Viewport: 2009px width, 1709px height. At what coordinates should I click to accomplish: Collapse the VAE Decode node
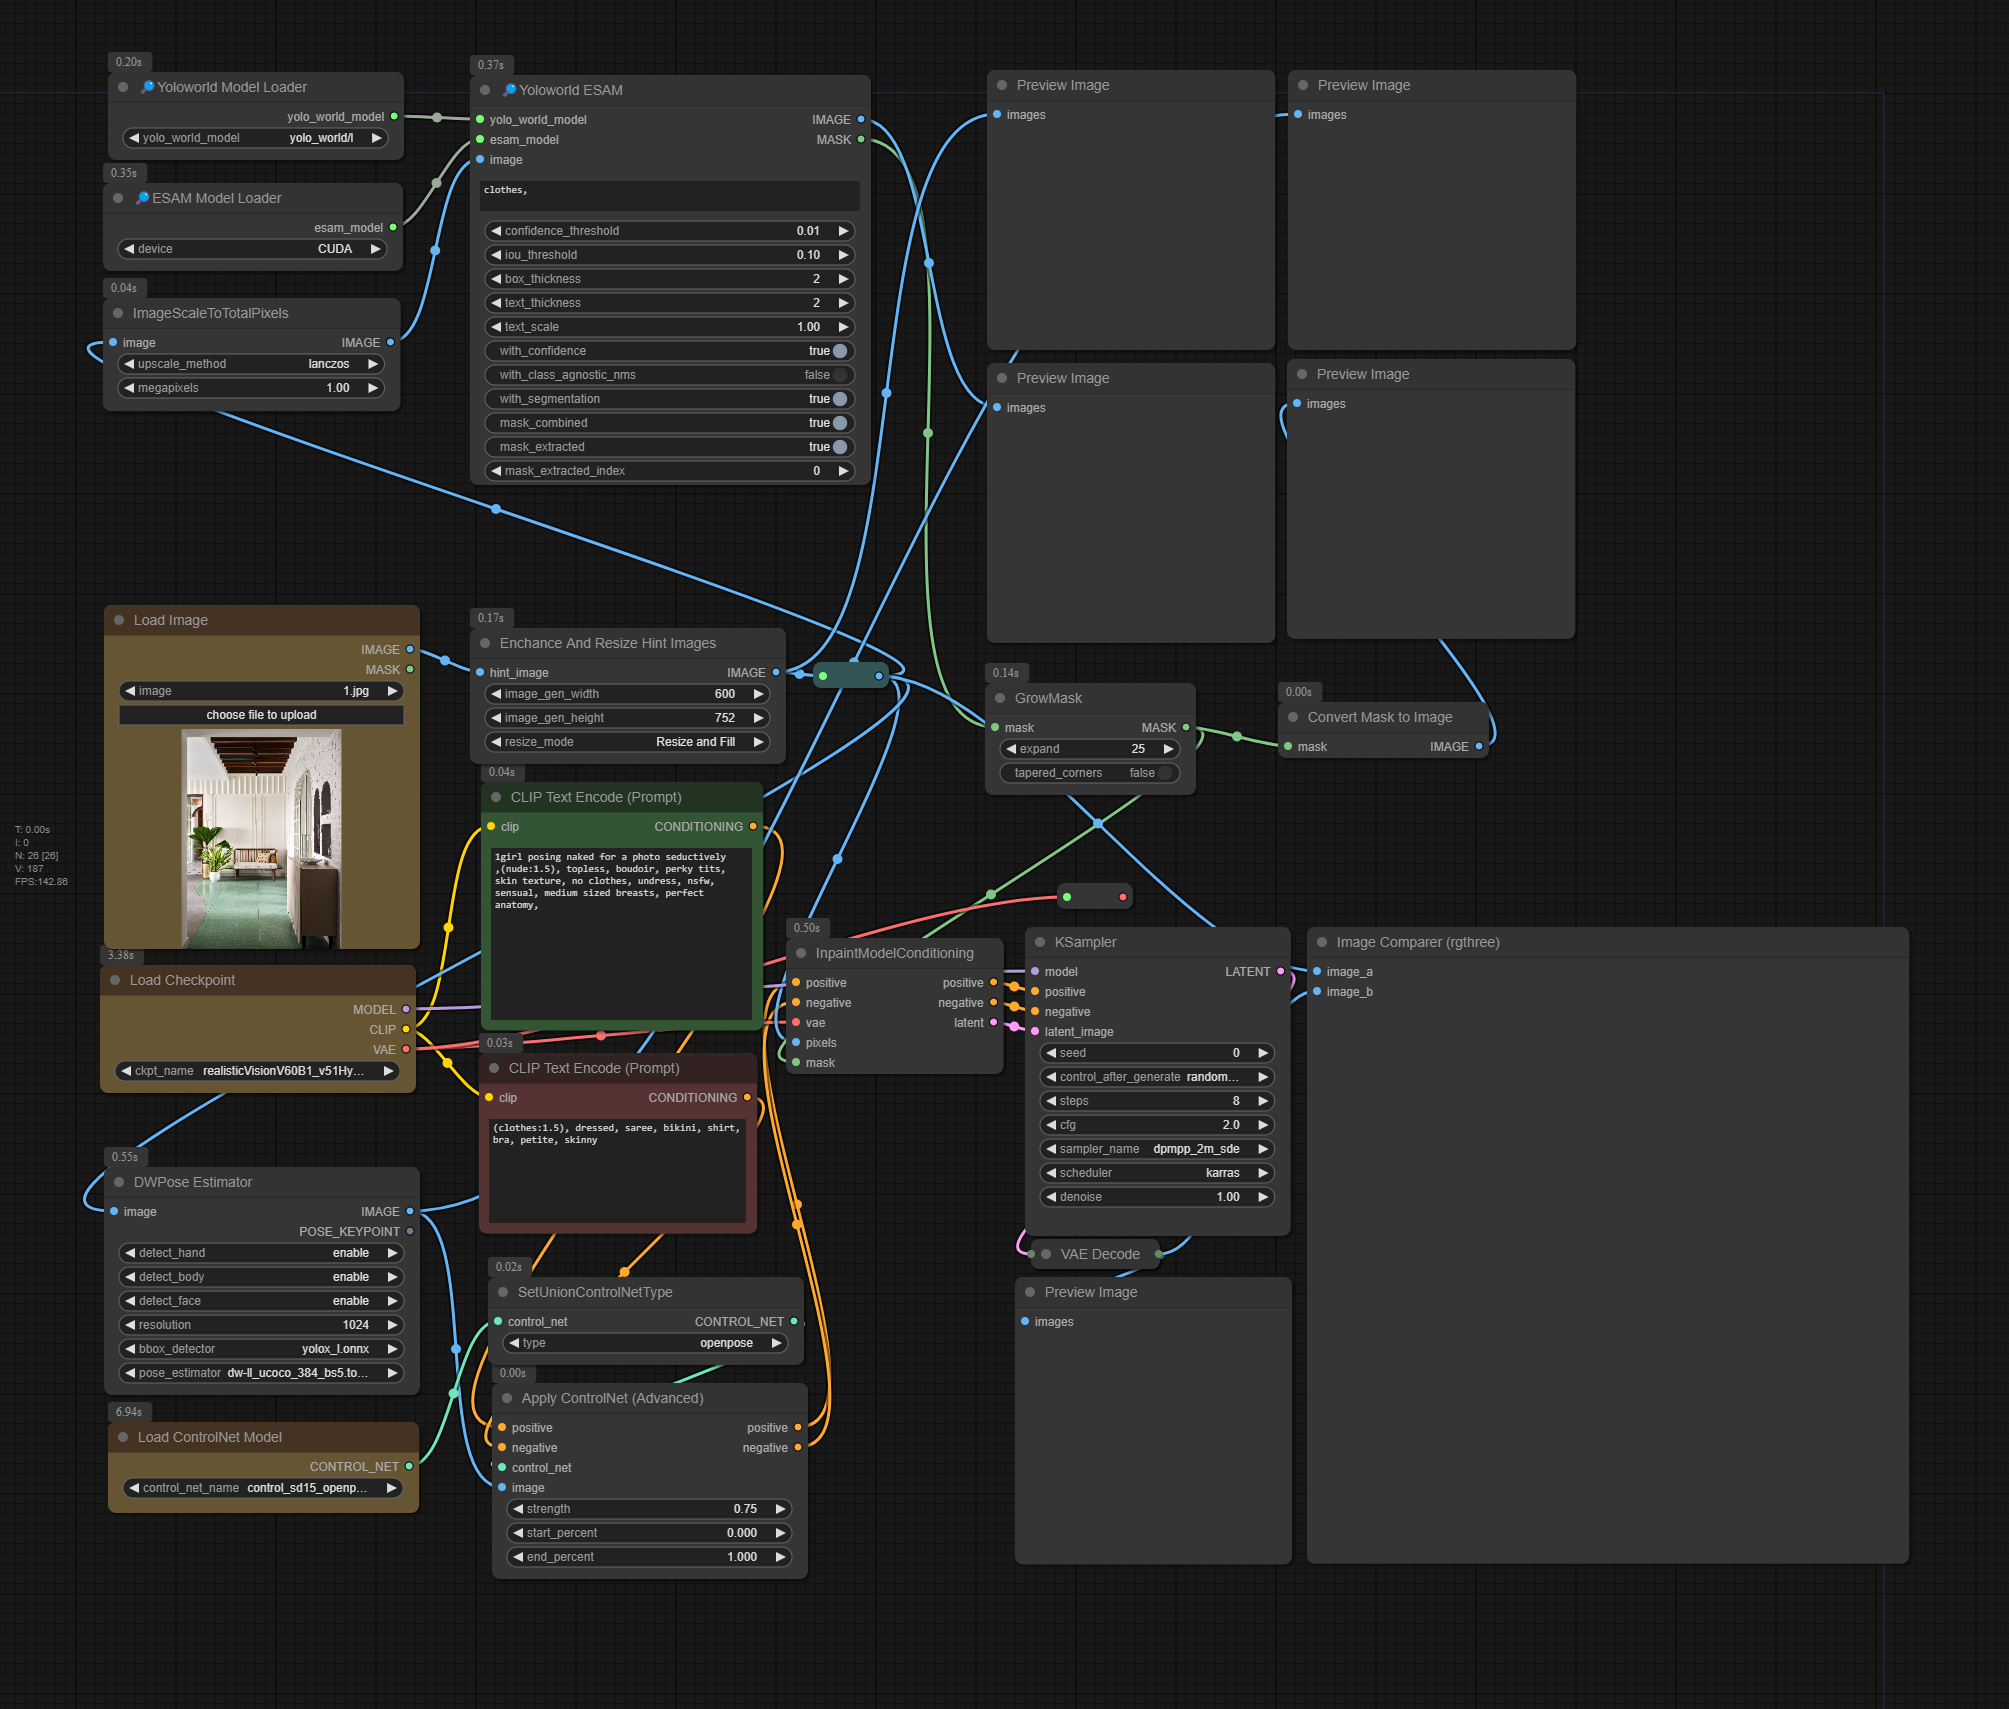[x=1046, y=1254]
